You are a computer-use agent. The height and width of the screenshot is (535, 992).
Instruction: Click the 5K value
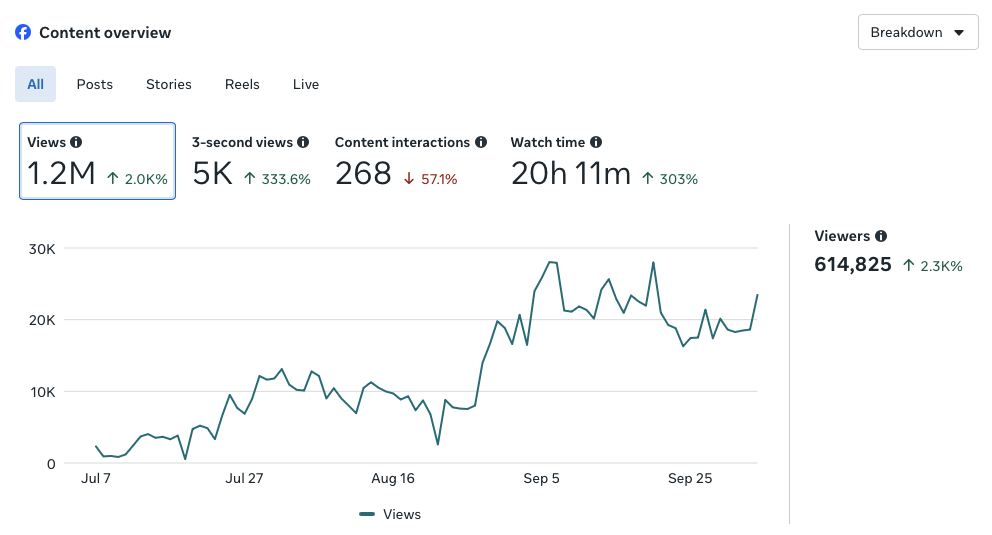tap(213, 173)
